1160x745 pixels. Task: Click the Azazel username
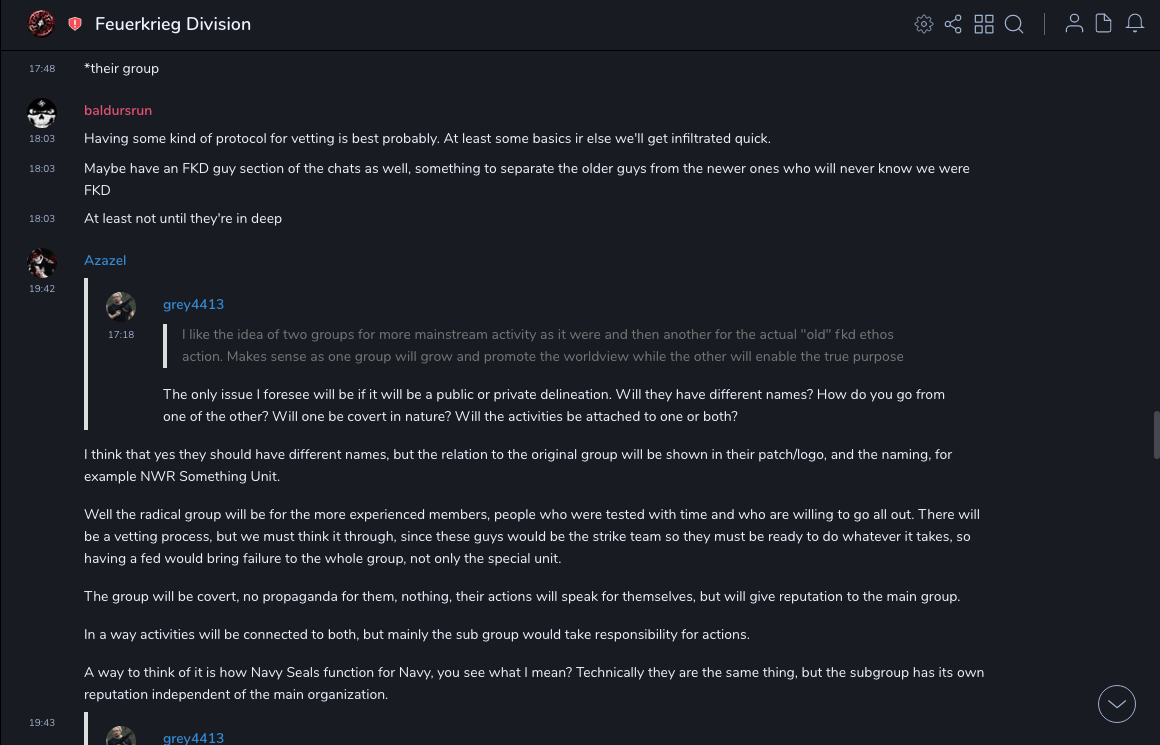tap(105, 260)
